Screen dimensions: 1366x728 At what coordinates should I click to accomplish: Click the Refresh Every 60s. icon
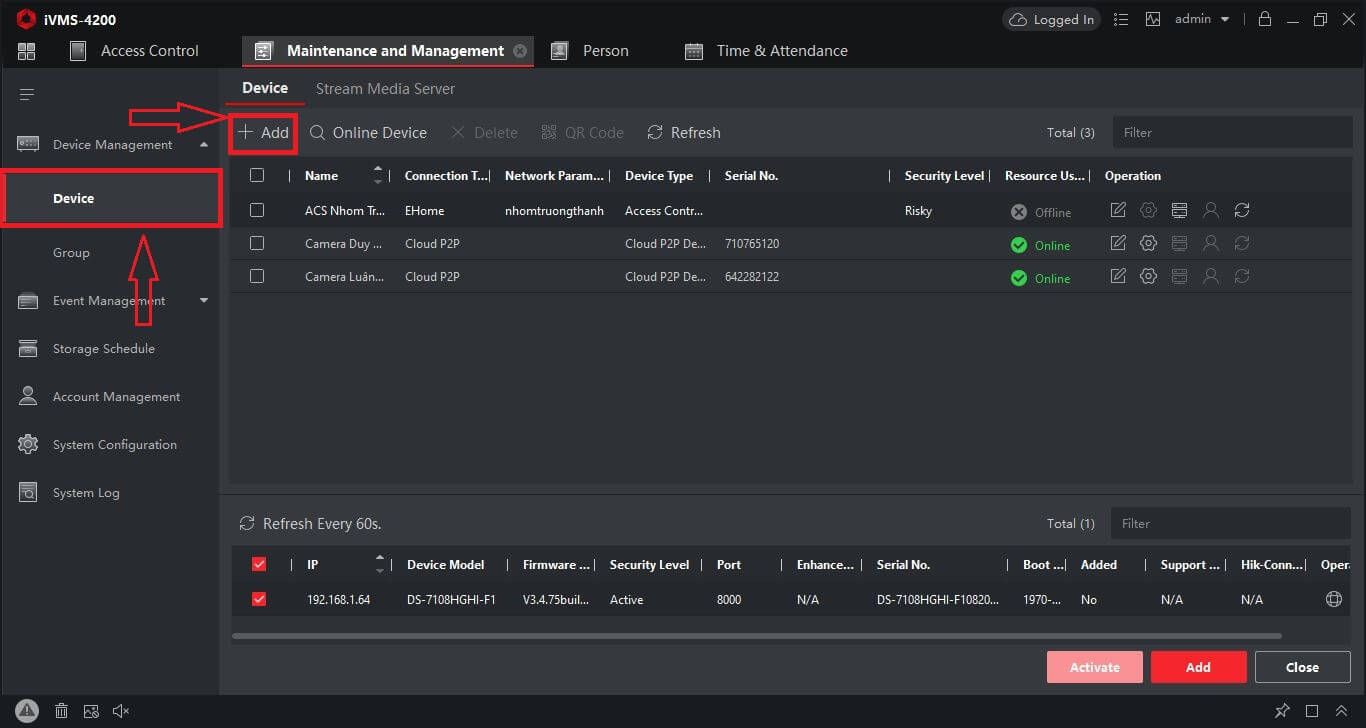click(x=246, y=524)
